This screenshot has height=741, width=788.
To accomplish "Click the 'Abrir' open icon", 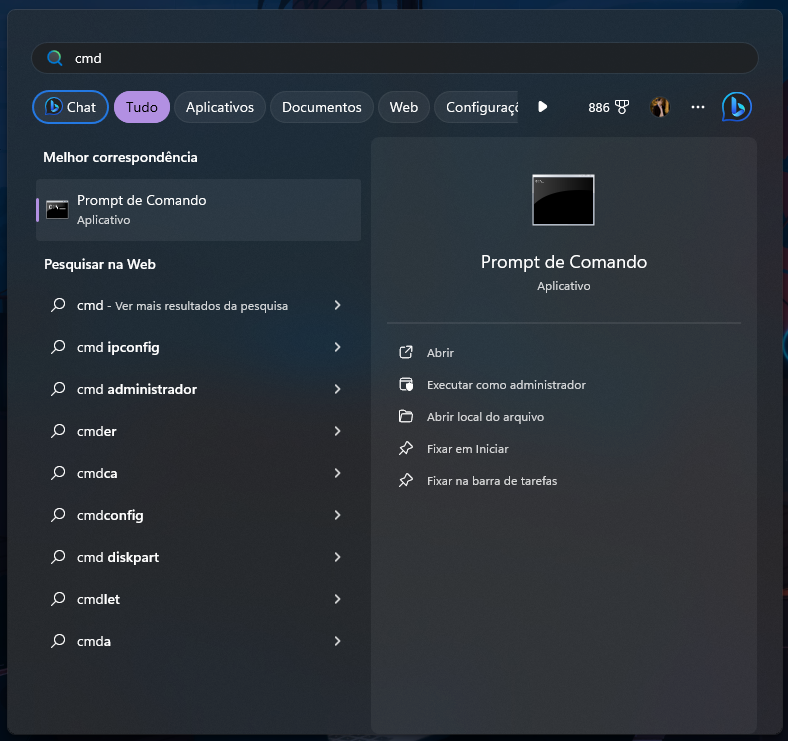I will click(405, 353).
